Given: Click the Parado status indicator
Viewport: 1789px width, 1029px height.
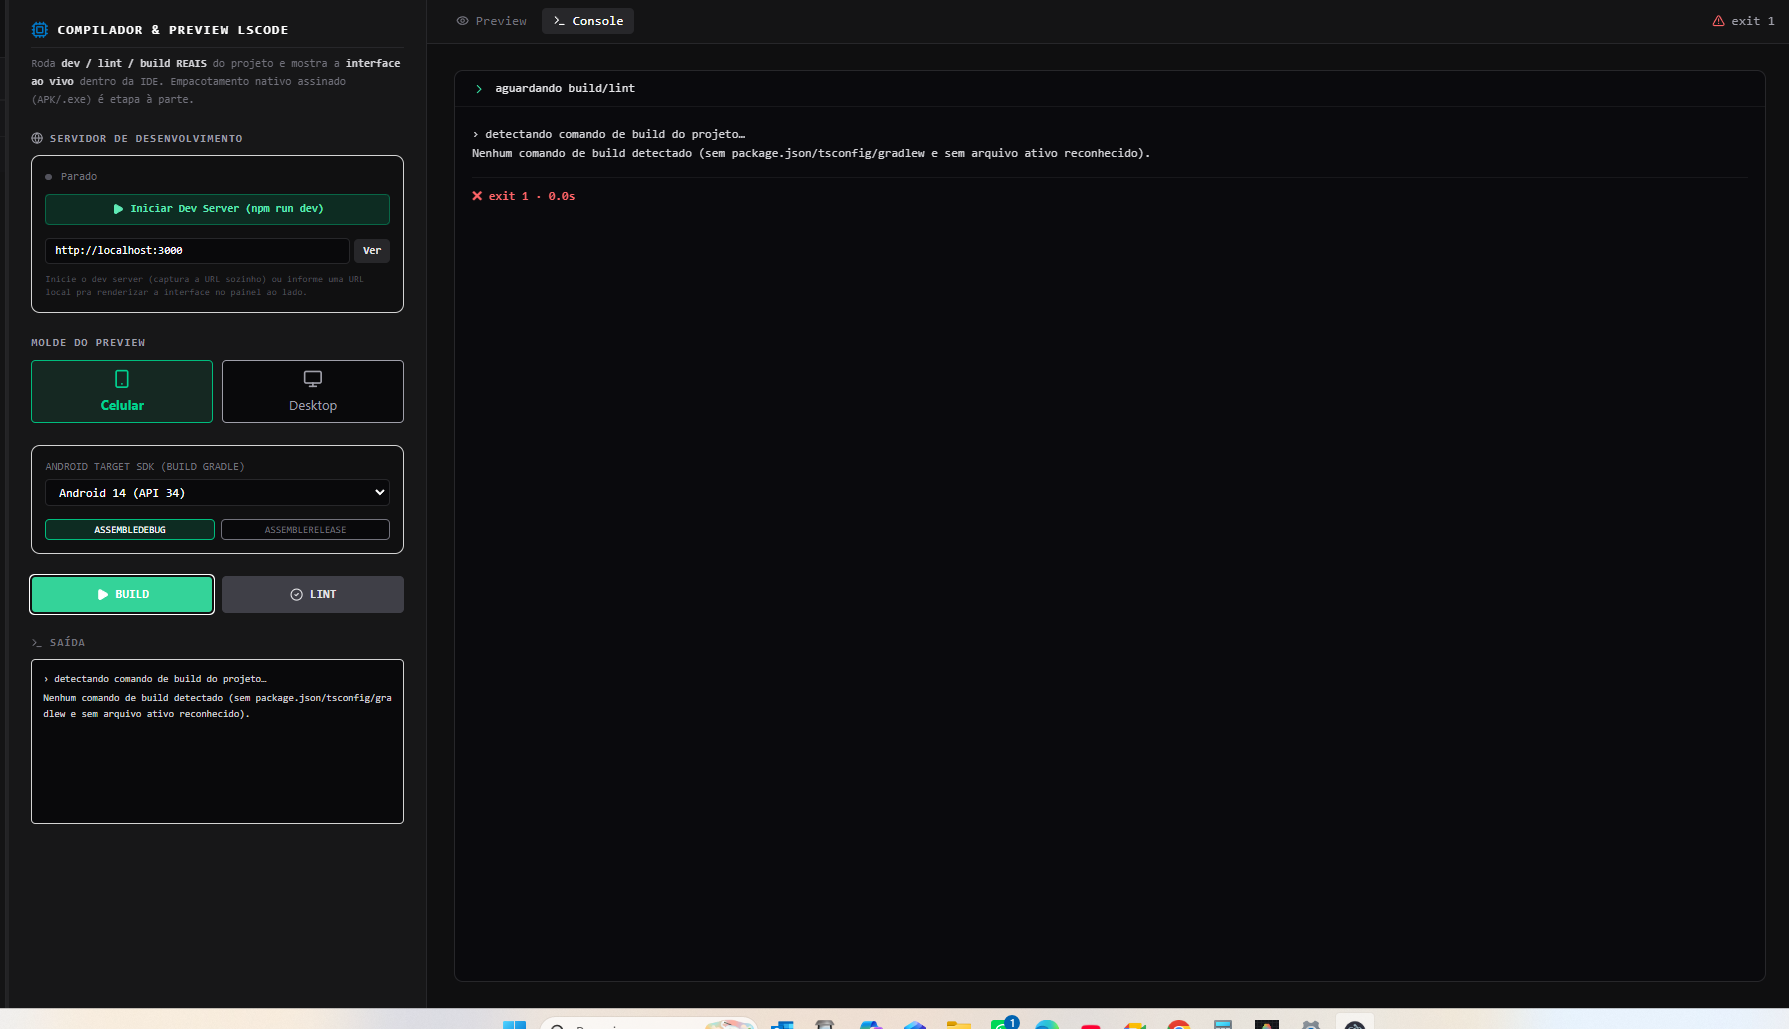Looking at the screenshot, I should 71,177.
